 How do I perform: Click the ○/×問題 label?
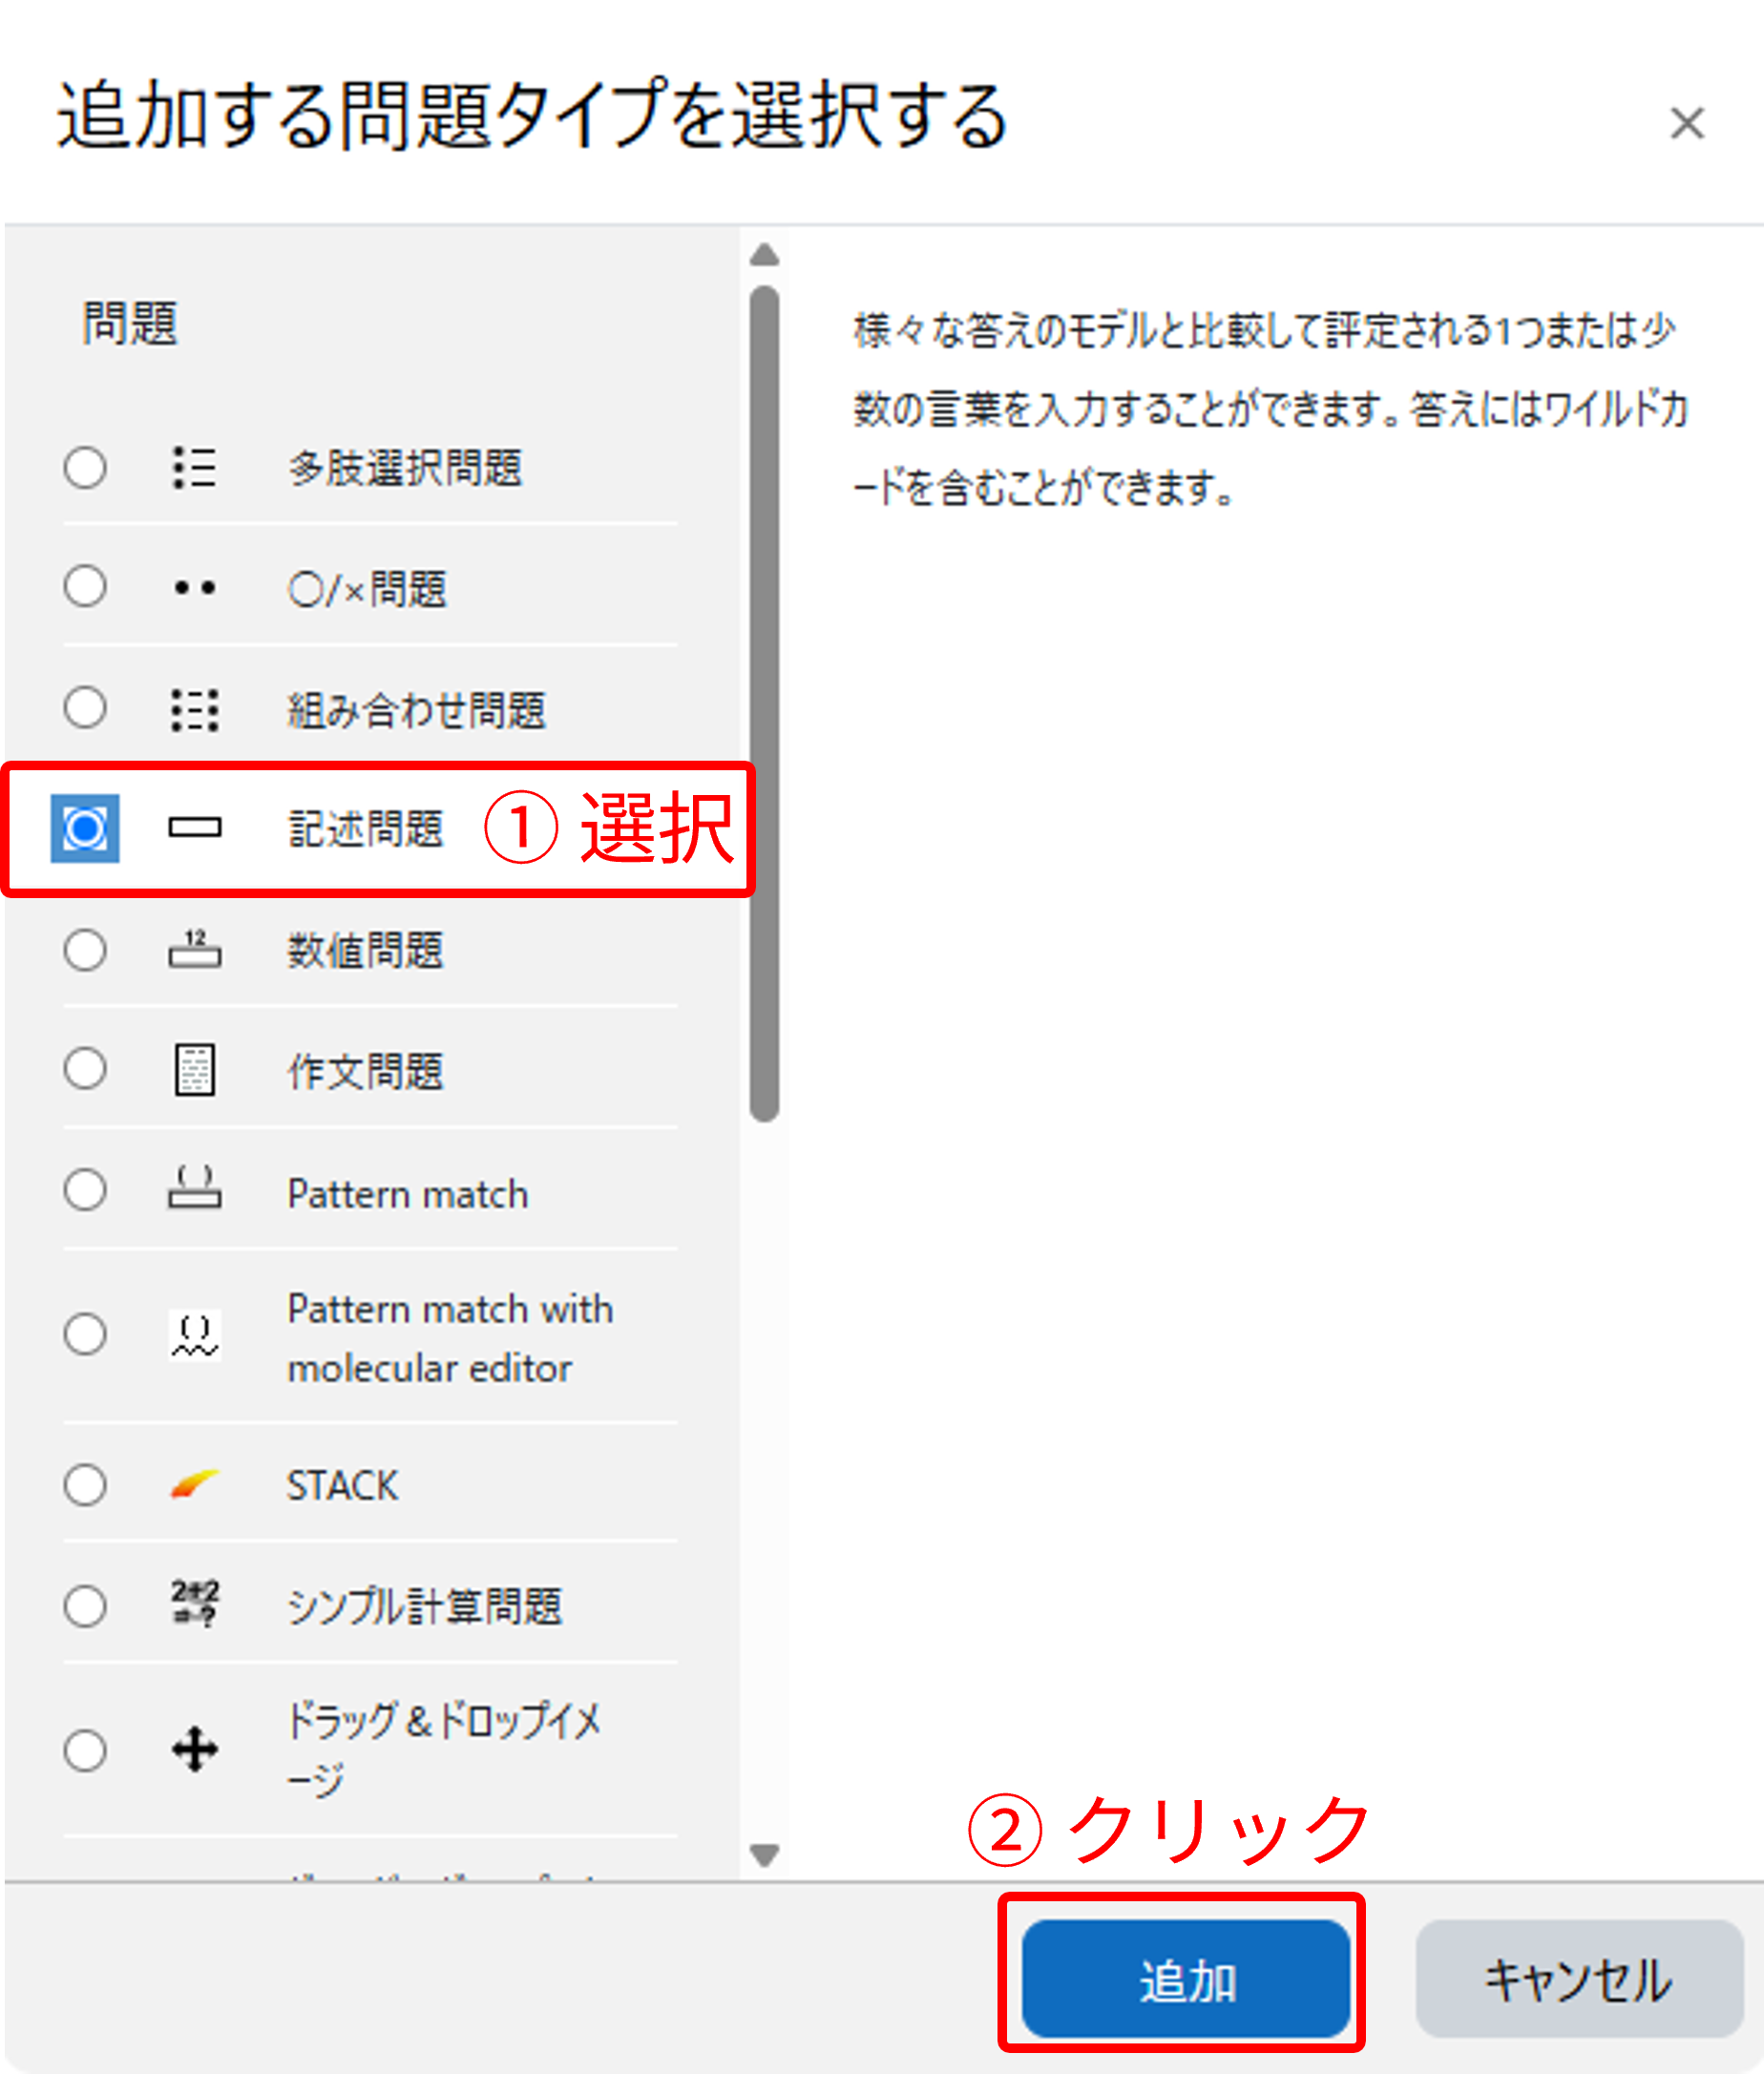click(x=367, y=589)
